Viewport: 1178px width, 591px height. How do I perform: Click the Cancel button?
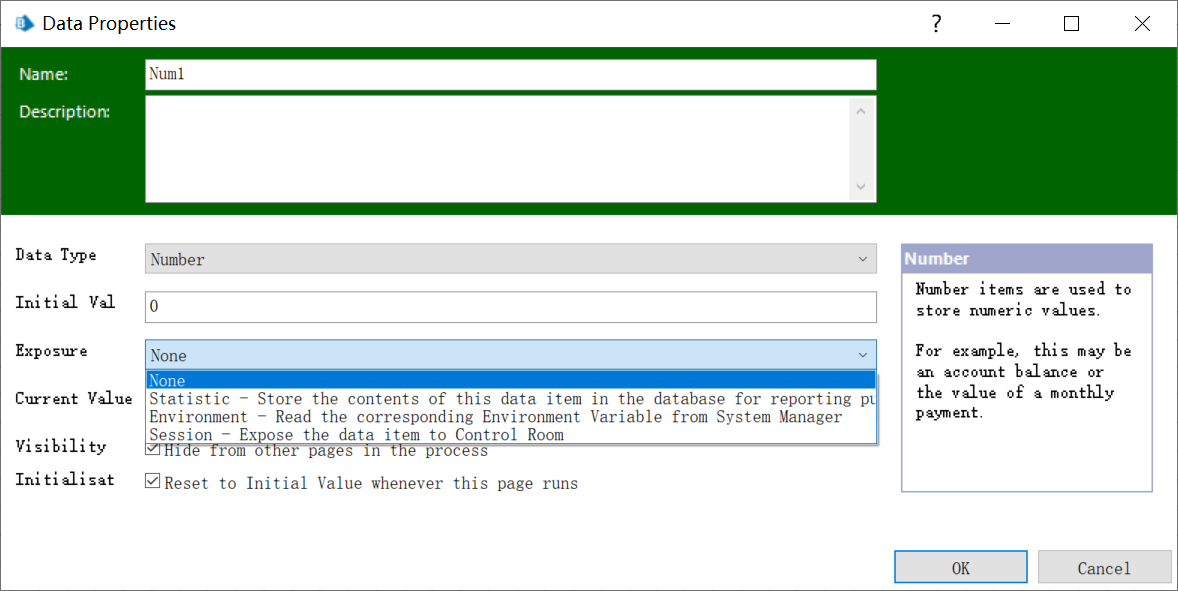click(x=1104, y=568)
